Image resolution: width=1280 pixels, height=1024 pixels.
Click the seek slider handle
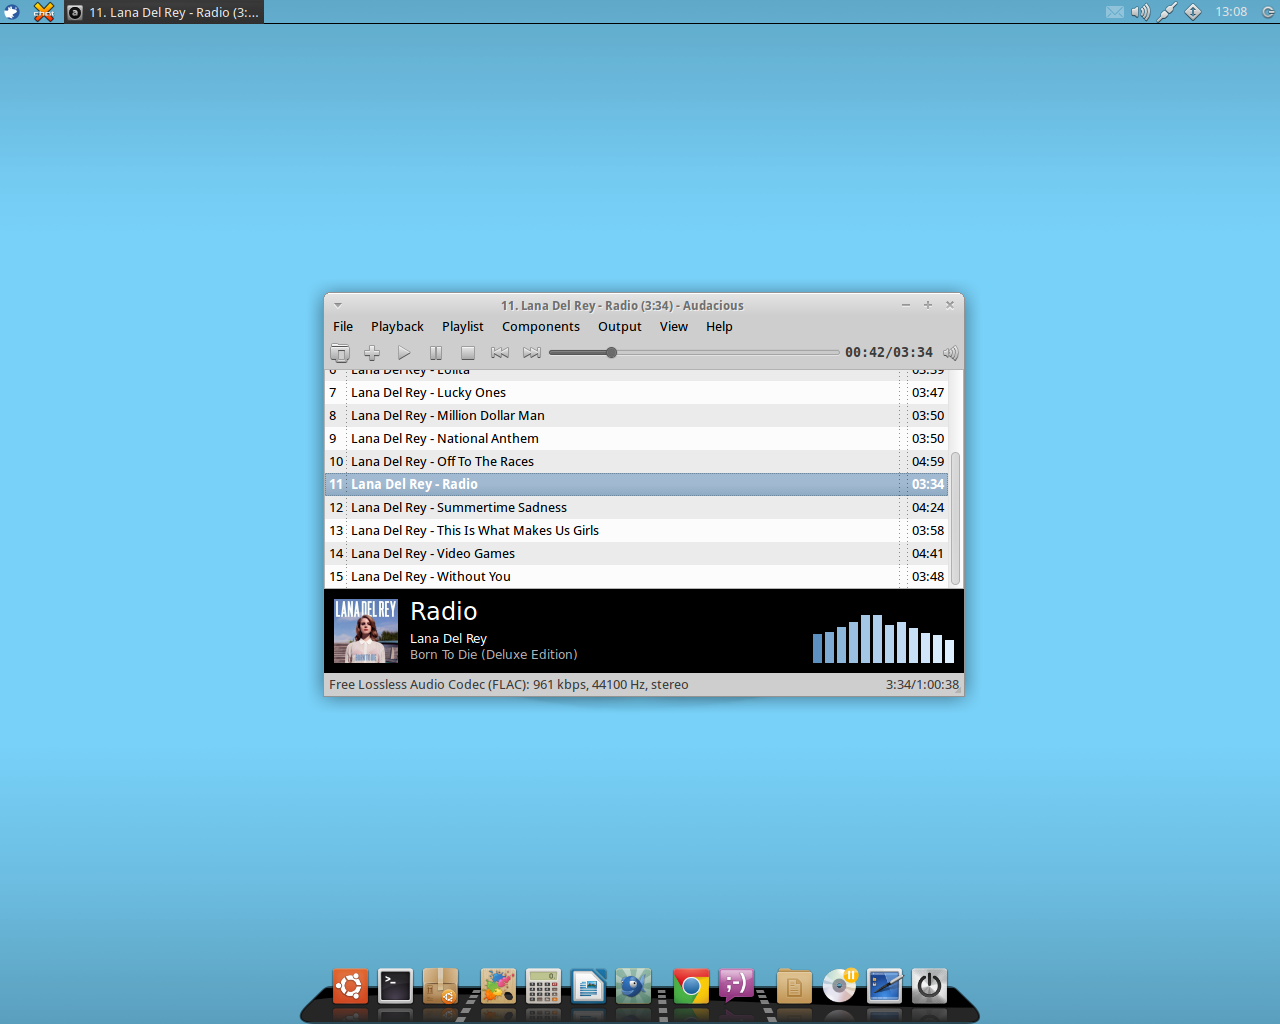coord(611,352)
